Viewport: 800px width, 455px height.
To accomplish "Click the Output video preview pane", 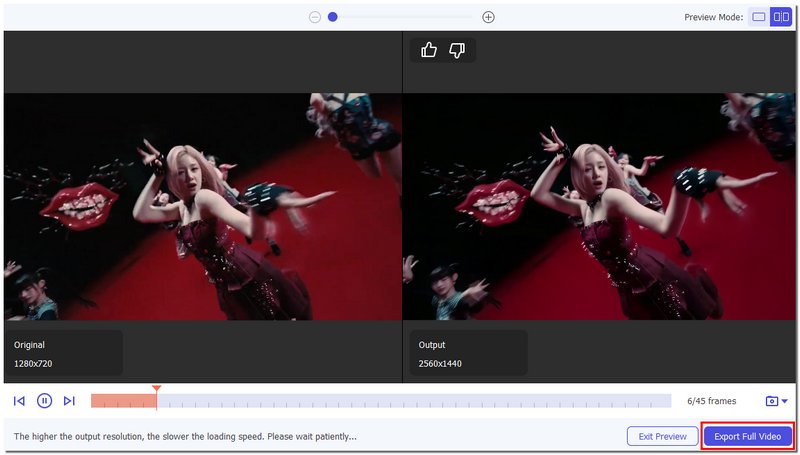I will click(600, 207).
